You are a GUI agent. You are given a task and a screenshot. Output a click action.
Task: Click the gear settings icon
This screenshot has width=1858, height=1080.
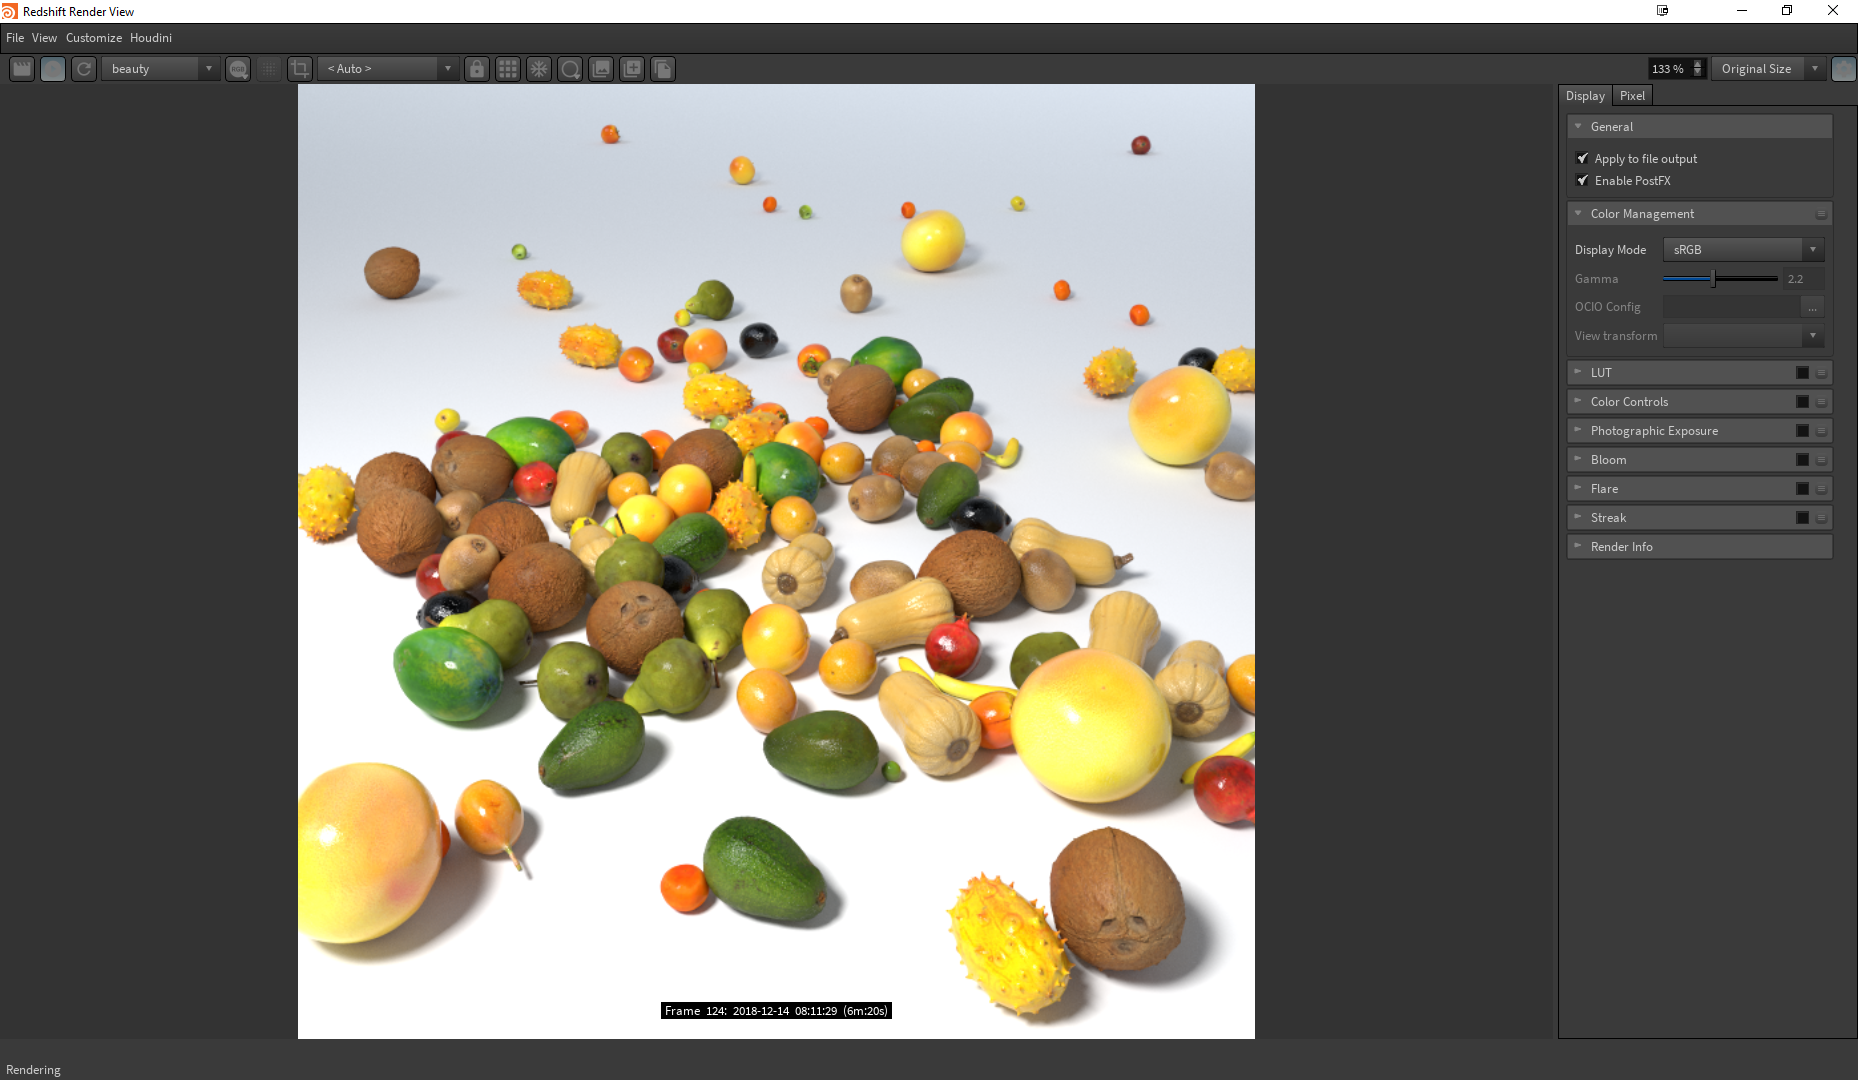(x=1843, y=69)
